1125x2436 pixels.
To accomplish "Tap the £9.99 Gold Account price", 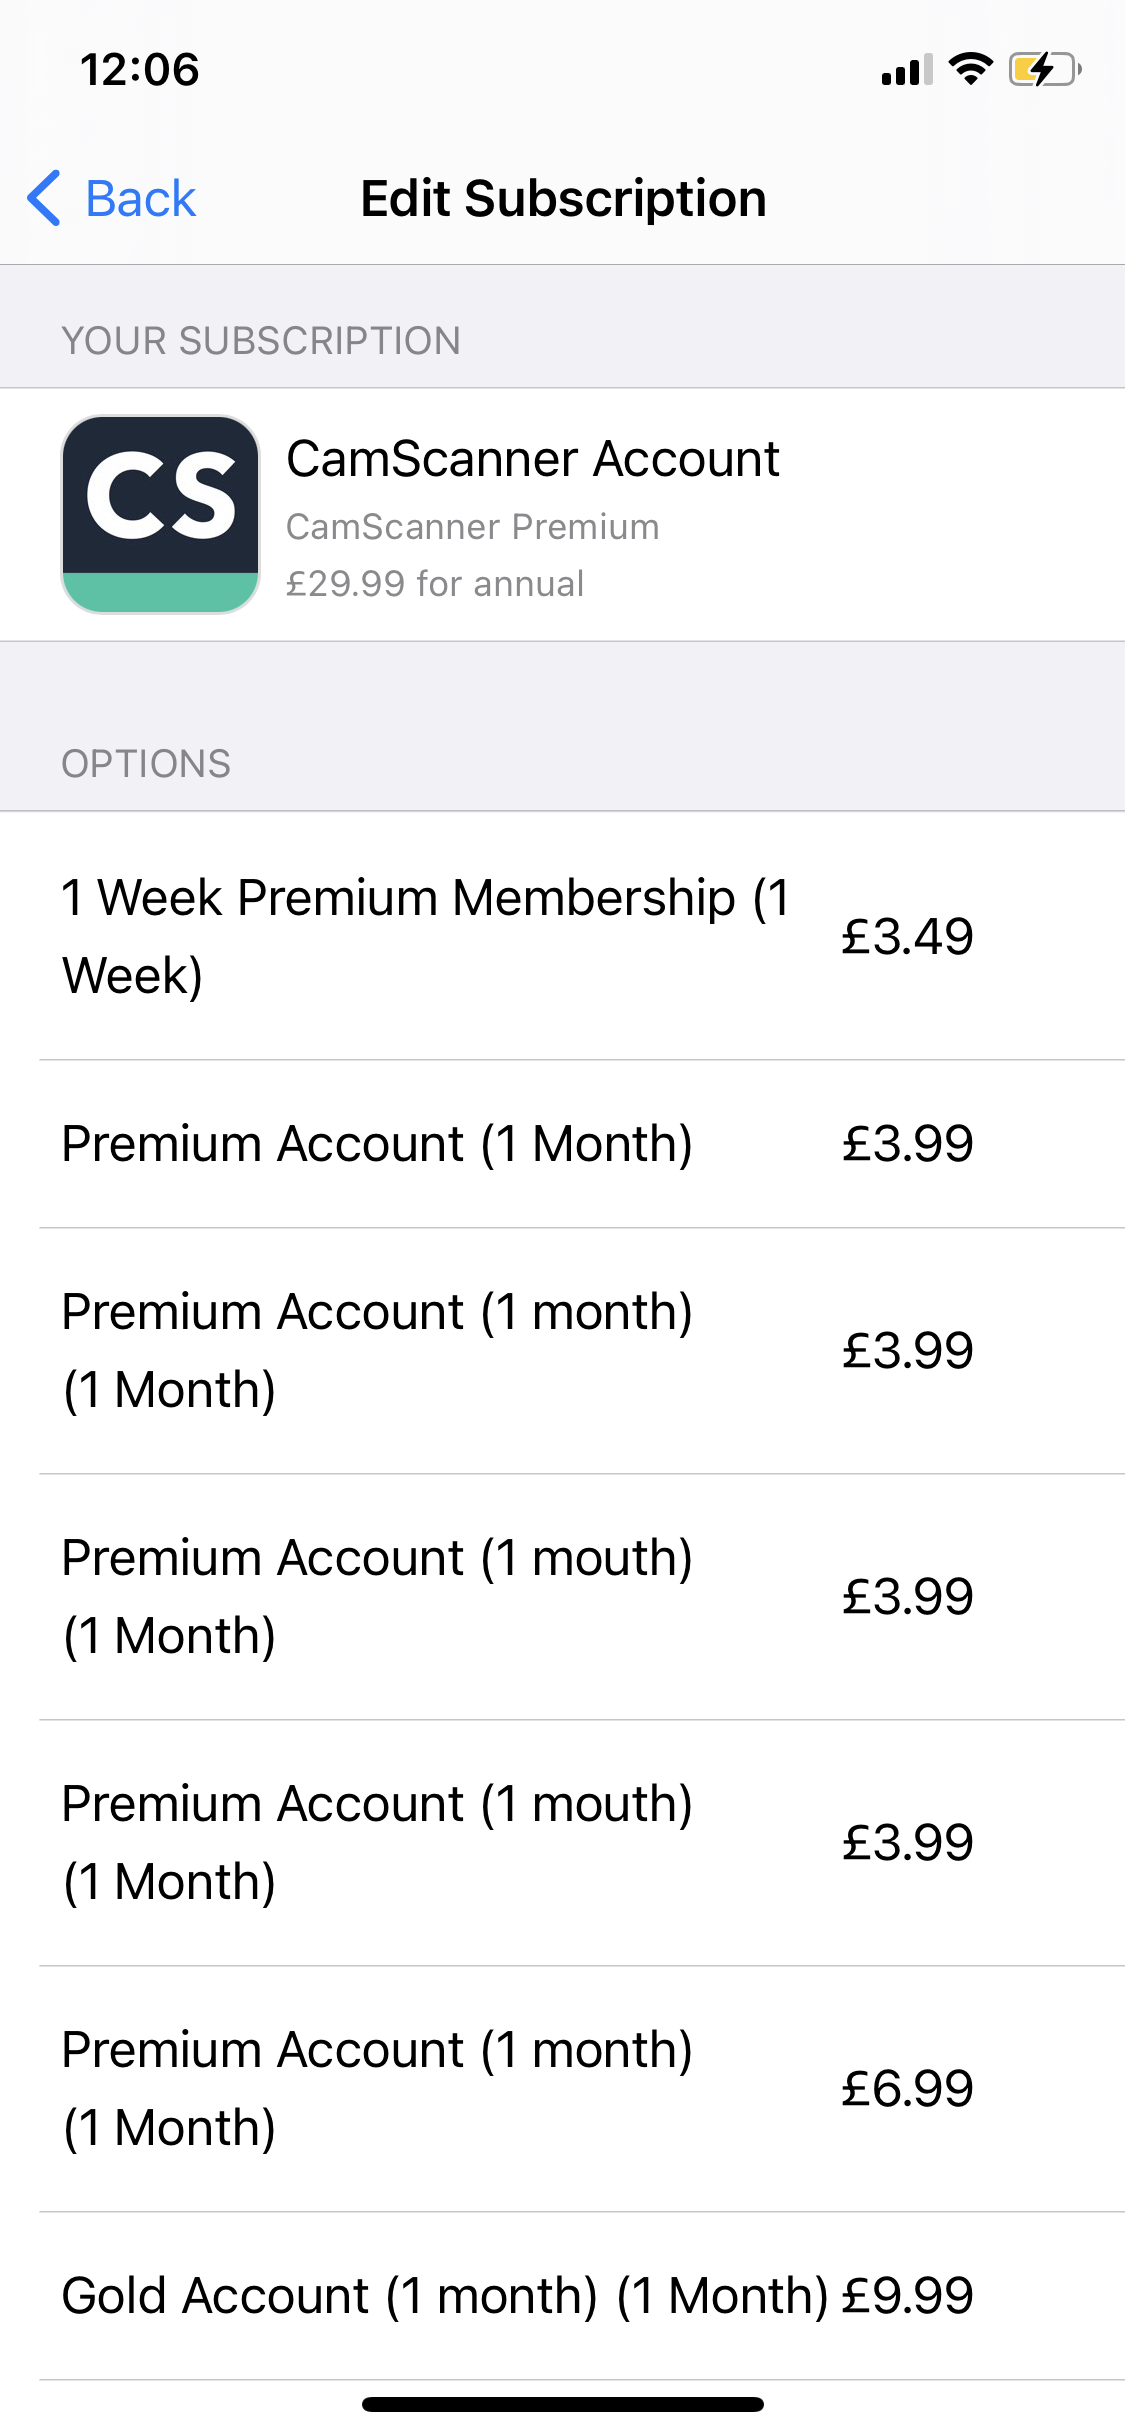I will tap(907, 2295).
